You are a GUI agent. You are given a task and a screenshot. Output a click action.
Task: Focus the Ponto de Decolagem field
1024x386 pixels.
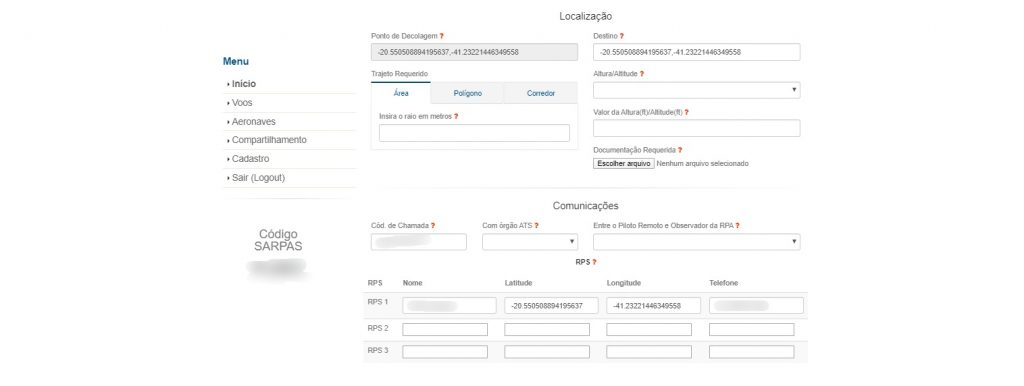[474, 52]
